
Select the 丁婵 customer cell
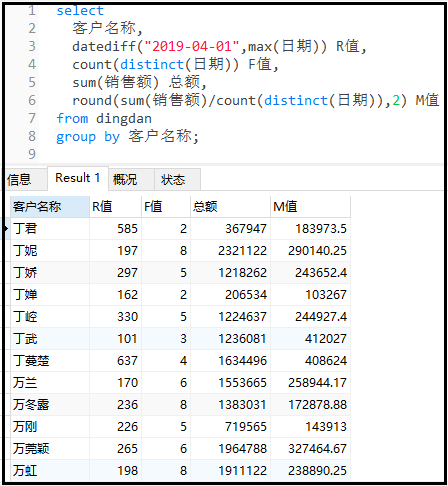[50, 295]
